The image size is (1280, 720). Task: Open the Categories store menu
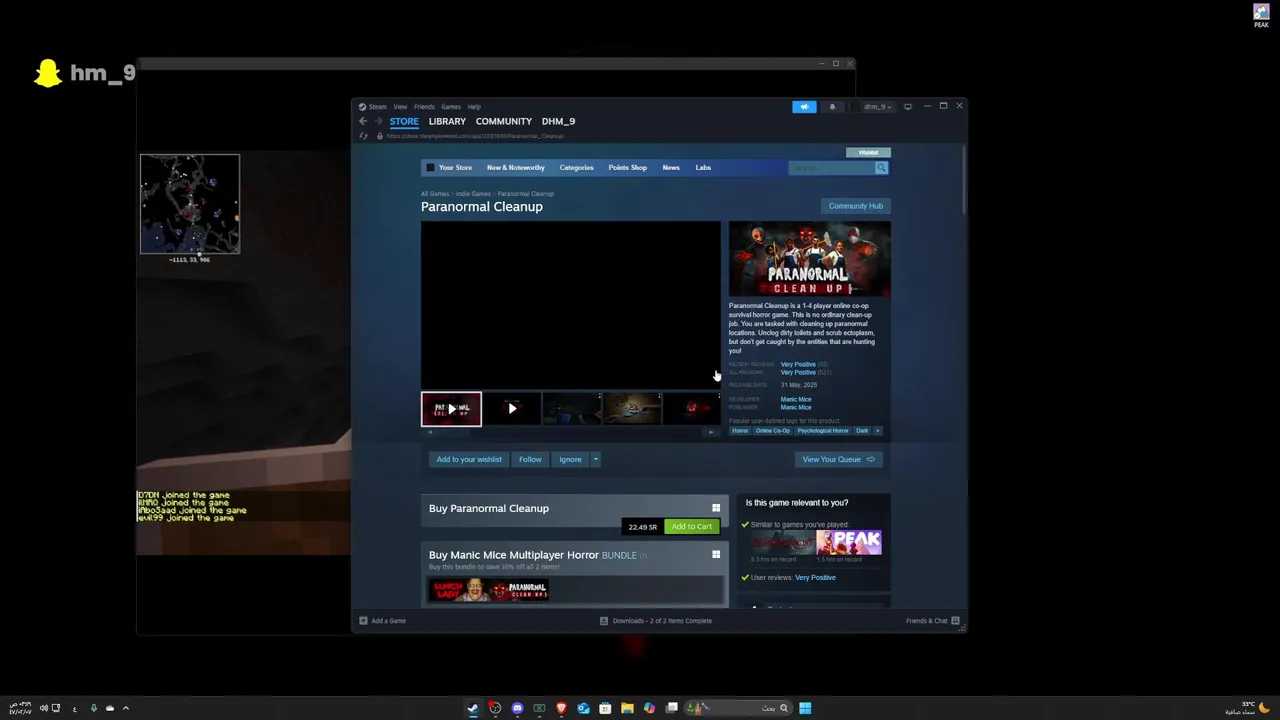[576, 168]
